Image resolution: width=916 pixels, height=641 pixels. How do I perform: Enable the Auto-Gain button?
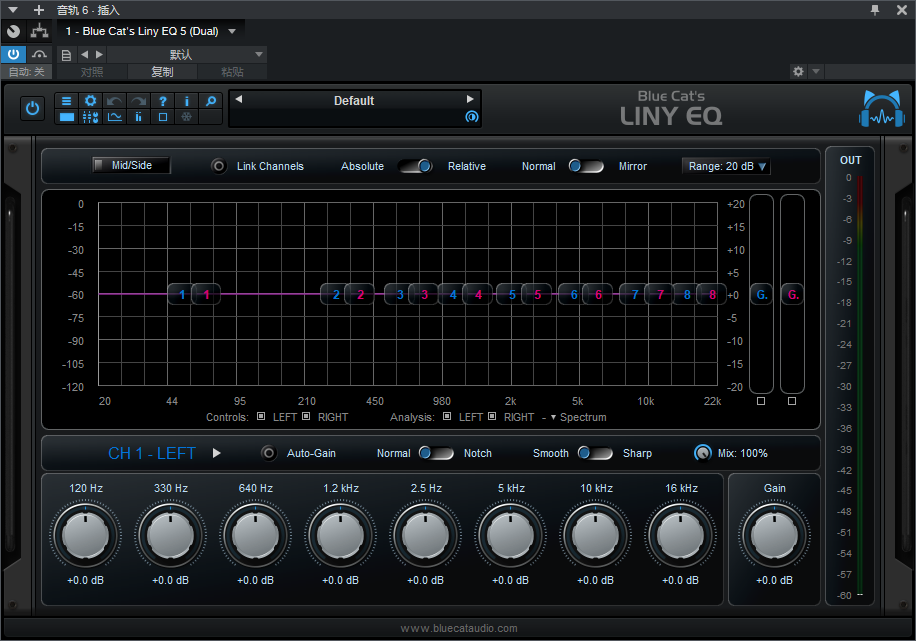pos(269,453)
